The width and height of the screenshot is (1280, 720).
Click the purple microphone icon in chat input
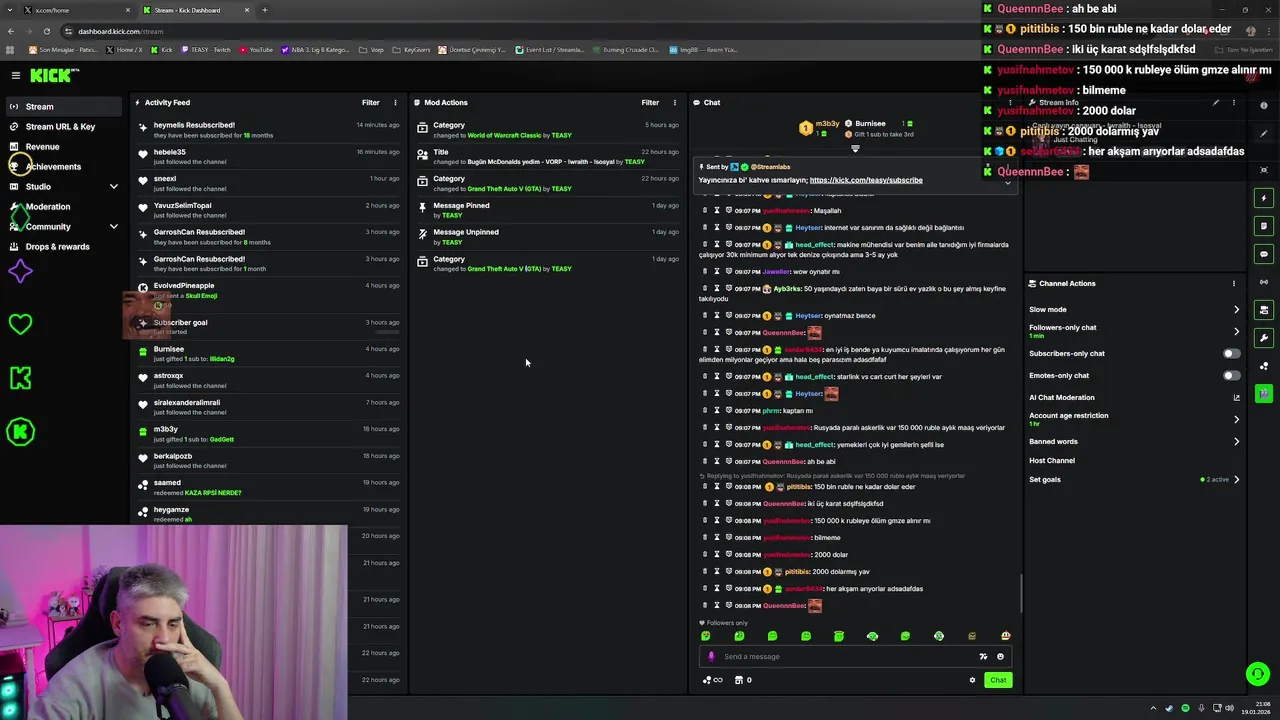[711, 657]
